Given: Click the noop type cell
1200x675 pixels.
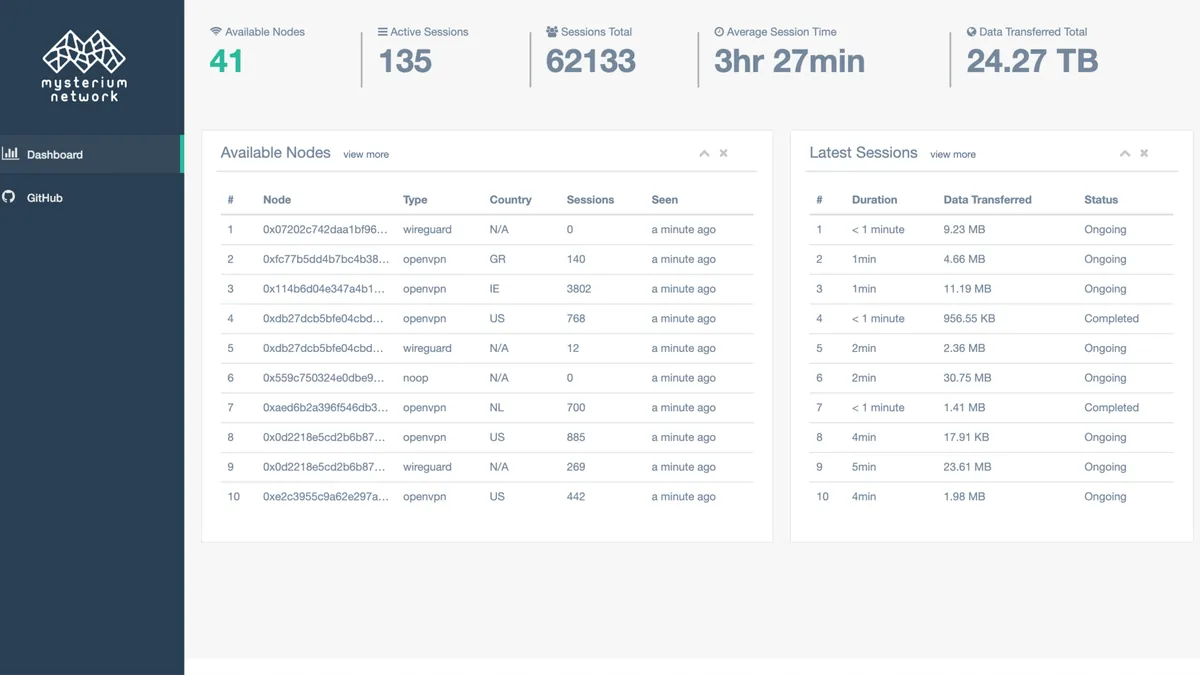Looking at the screenshot, I should point(416,378).
